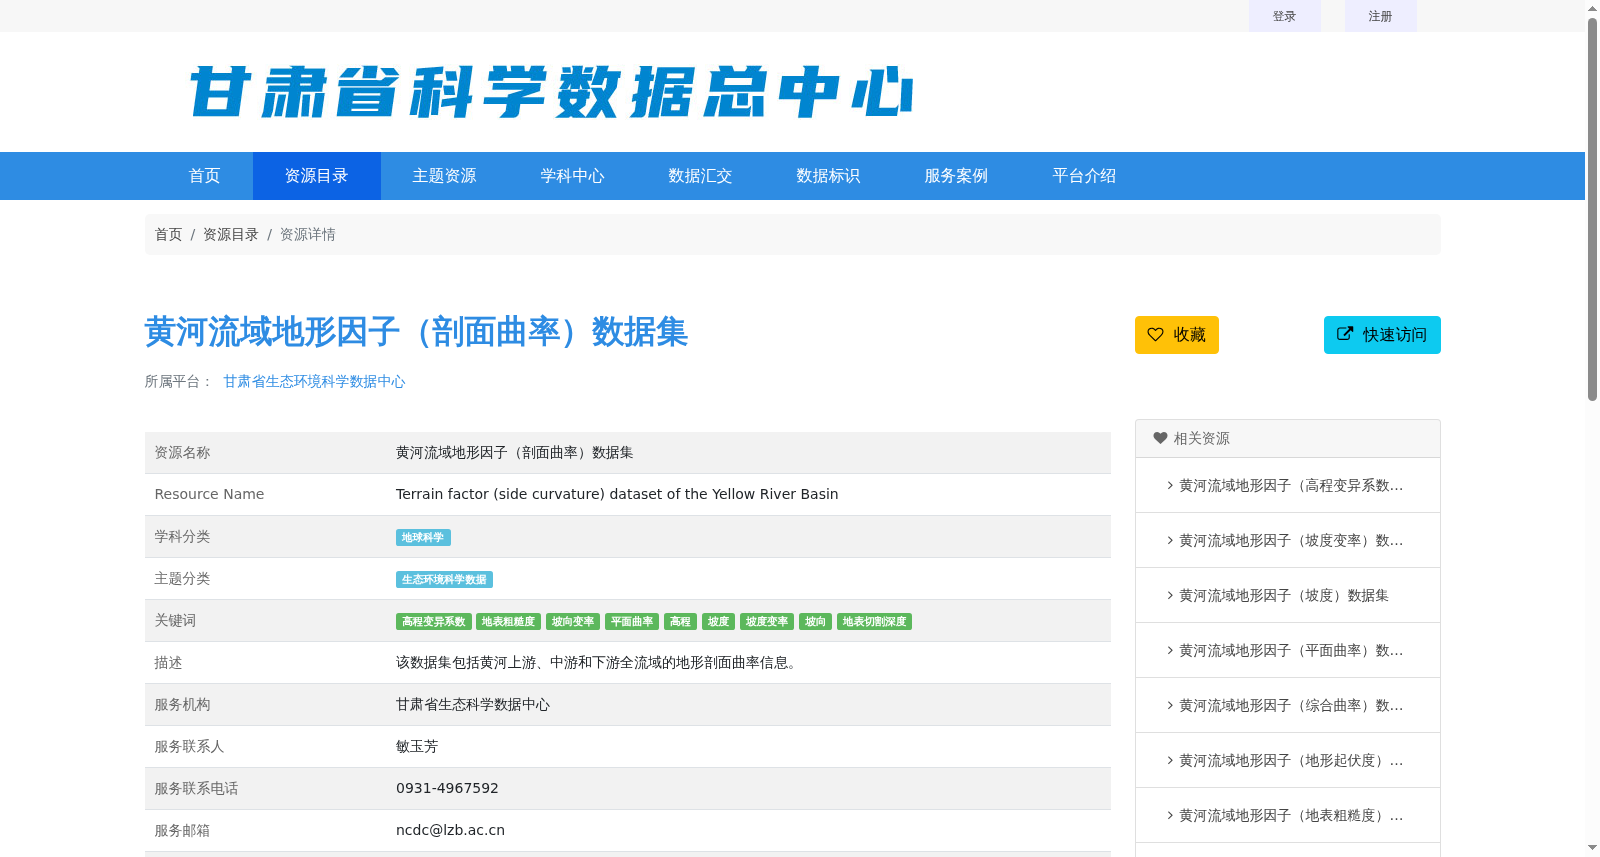Viewport: 1600px width, 857px height.
Task: Open the 数据标识 navigation tab
Action: tap(829, 176)
